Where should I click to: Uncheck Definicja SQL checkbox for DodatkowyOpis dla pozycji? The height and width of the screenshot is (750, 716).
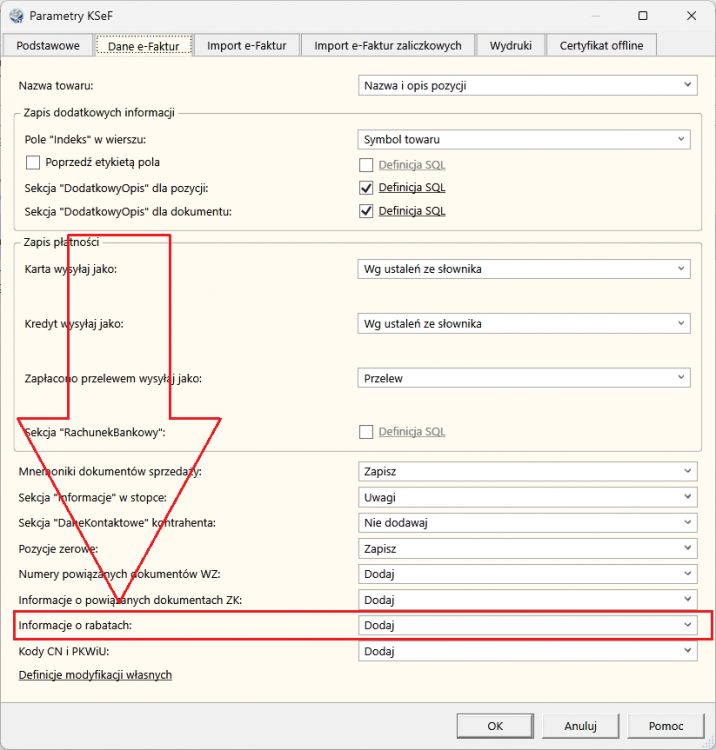click(366, 188)
